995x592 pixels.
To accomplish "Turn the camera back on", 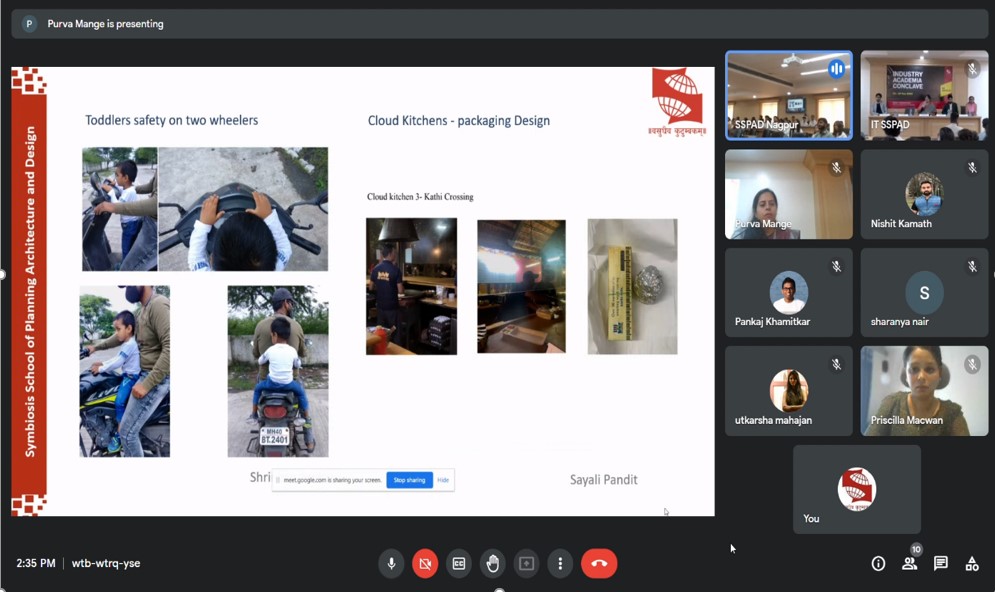I will click(425, 564).
